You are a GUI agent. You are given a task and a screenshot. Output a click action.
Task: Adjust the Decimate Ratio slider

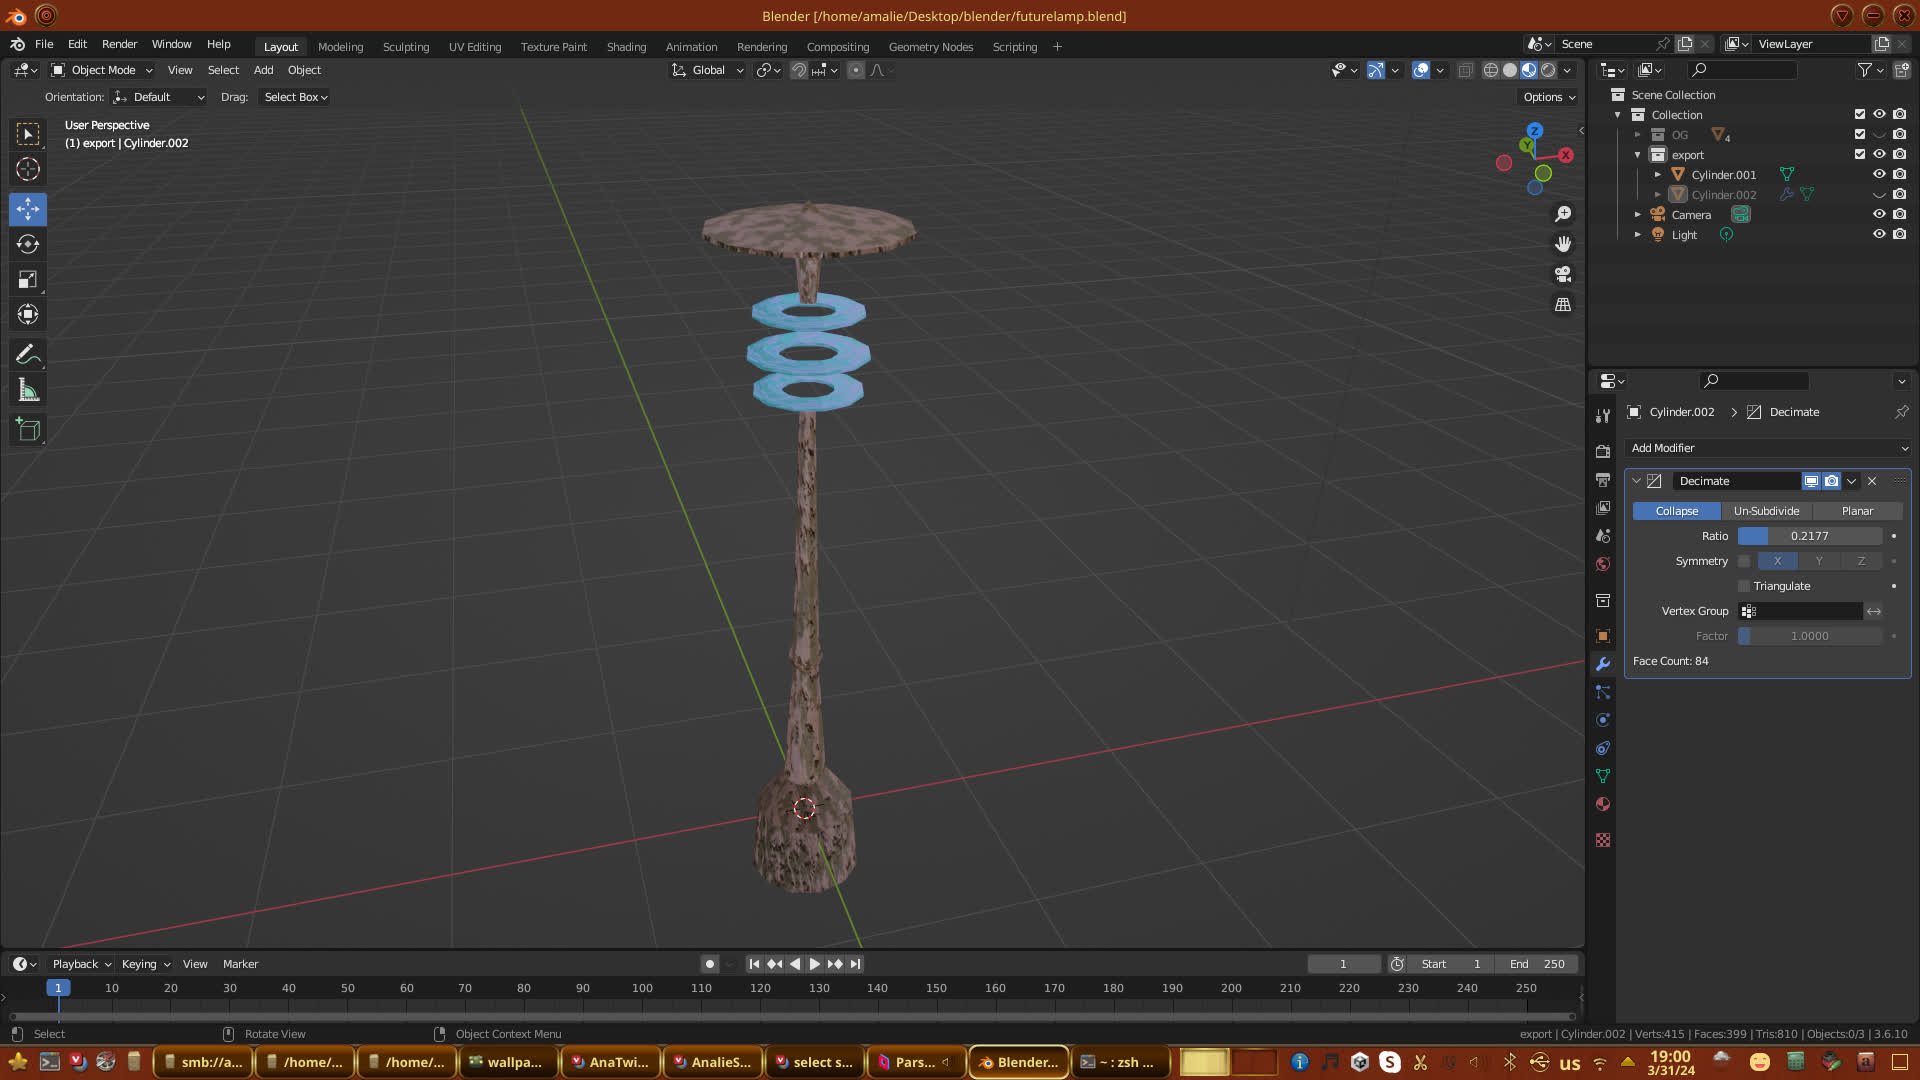1809,536
